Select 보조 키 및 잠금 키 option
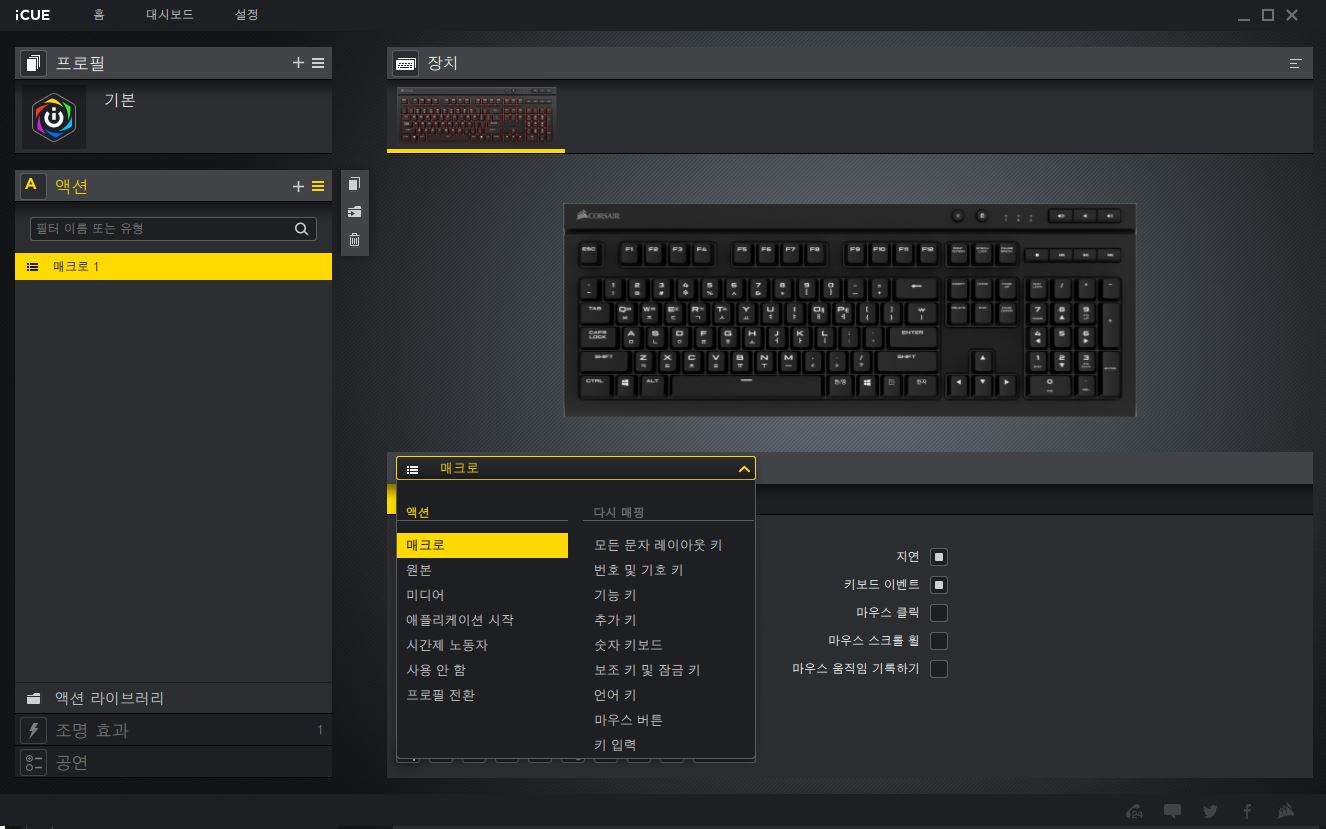Screen dimensions: 1326x829 pyautogui.click(x=647, y=670)
